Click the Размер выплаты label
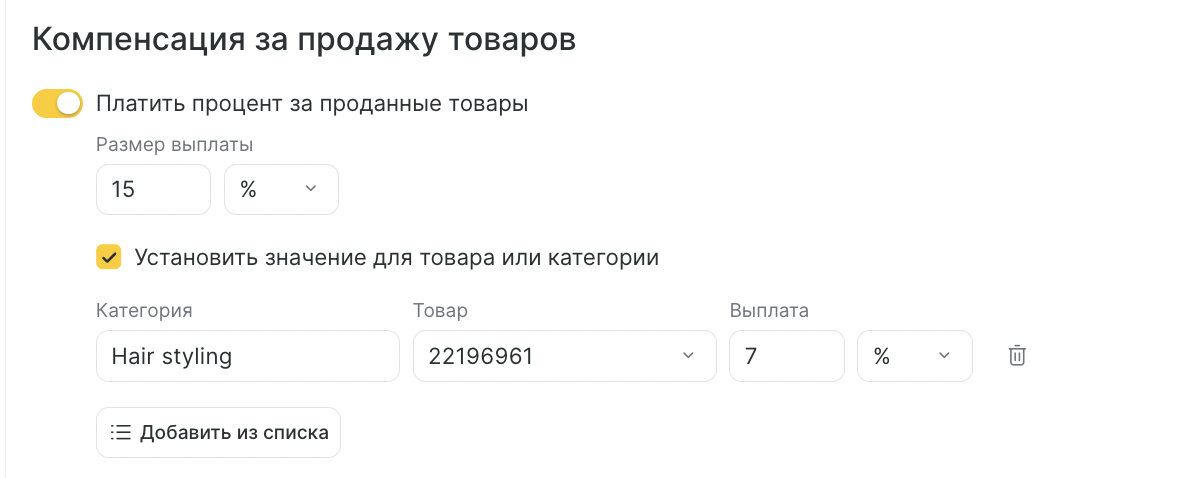The height and width of the screenshot is (478, 1188). (x=175, y=145)
